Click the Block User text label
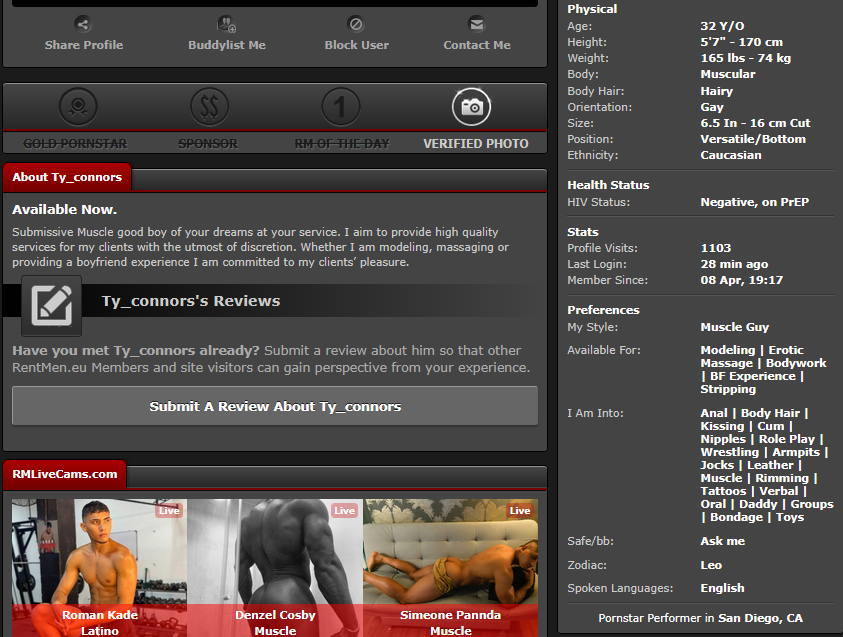This screenshot has width=843, height=637. (x=356, y=45)
